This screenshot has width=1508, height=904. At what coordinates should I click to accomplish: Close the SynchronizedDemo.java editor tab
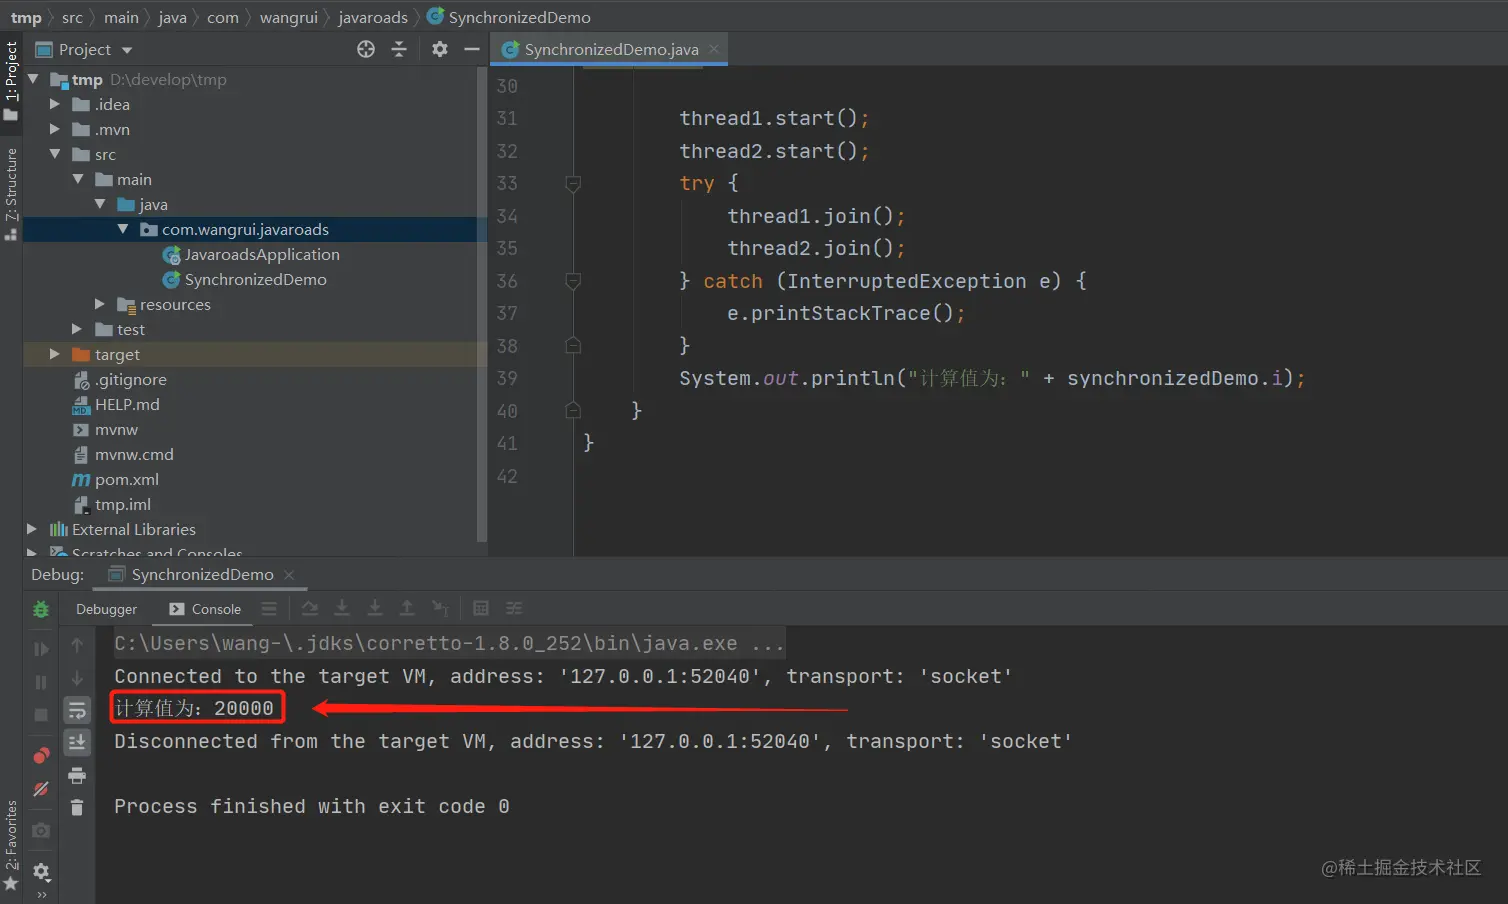point(714,49)
